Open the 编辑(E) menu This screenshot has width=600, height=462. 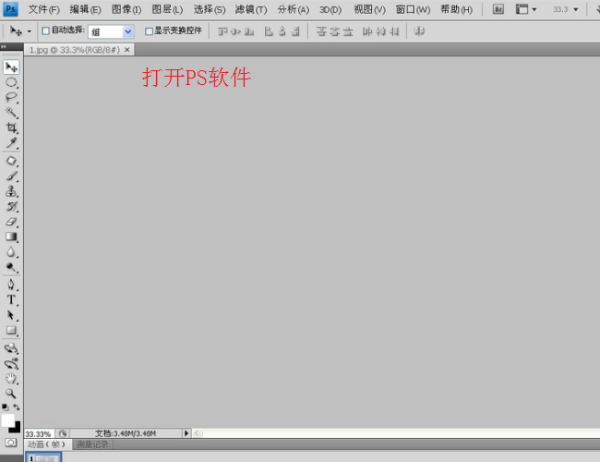pyautogui.click(x=85, y=10)
